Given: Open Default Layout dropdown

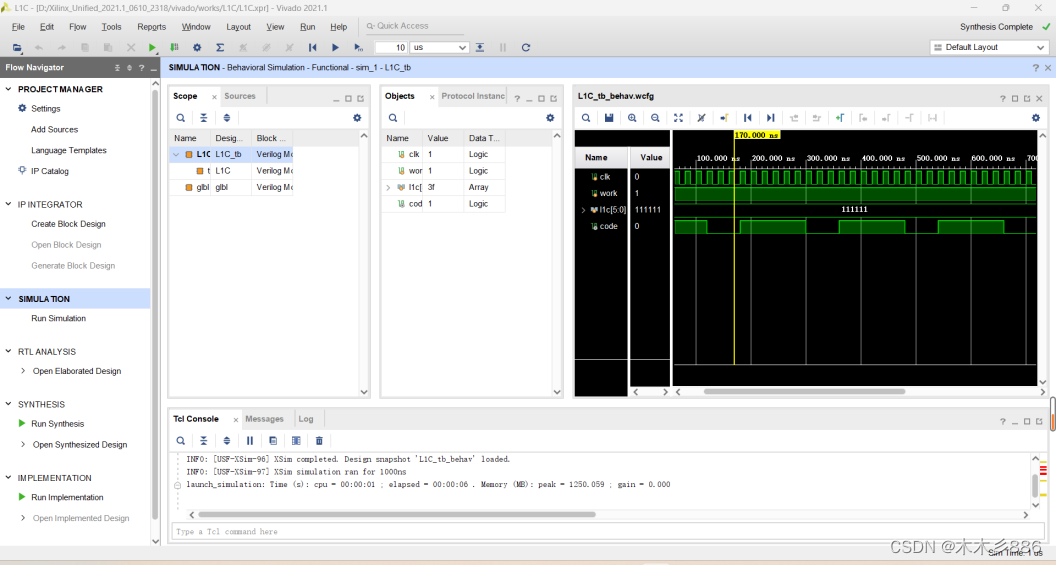Looking at the screenshot, I should point(989,47).
